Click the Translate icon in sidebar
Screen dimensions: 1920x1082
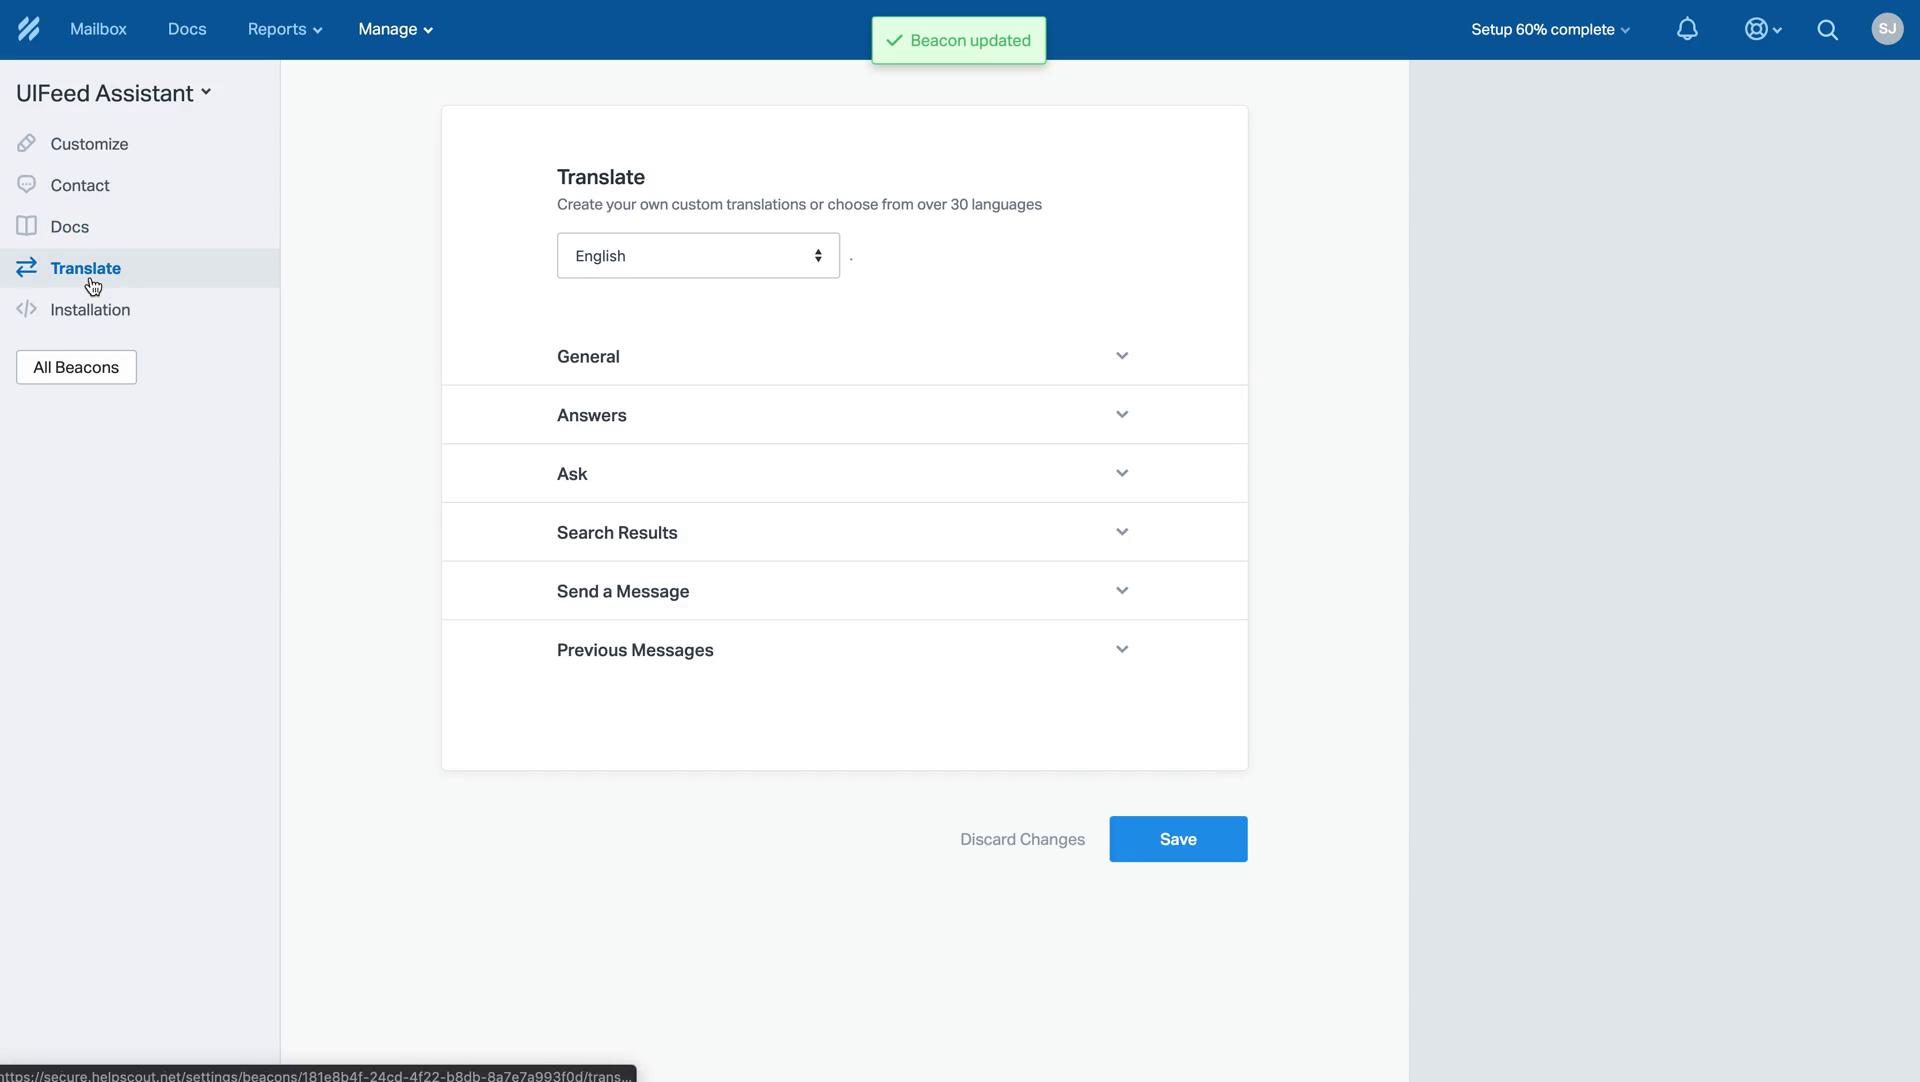pyautogui.click(x=26, y=268)
